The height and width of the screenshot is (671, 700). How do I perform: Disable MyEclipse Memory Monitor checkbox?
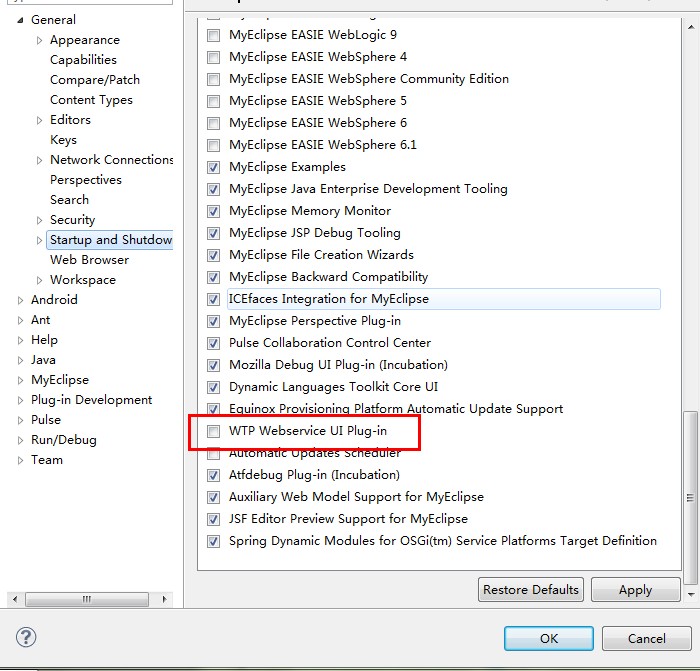tap(213, 211)
